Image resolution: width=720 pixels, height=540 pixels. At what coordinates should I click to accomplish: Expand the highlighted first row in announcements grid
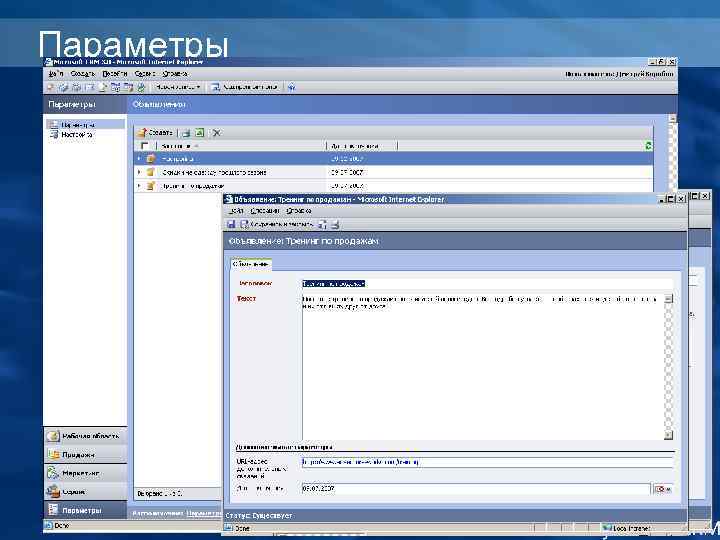pos(139,158)
